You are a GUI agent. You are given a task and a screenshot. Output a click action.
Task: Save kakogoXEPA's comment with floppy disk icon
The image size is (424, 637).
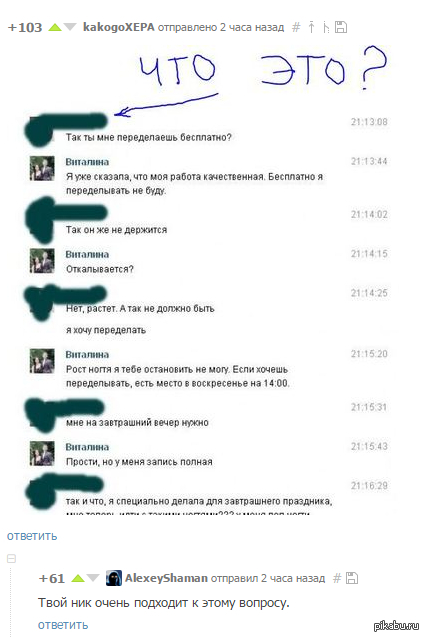(341, 28)
